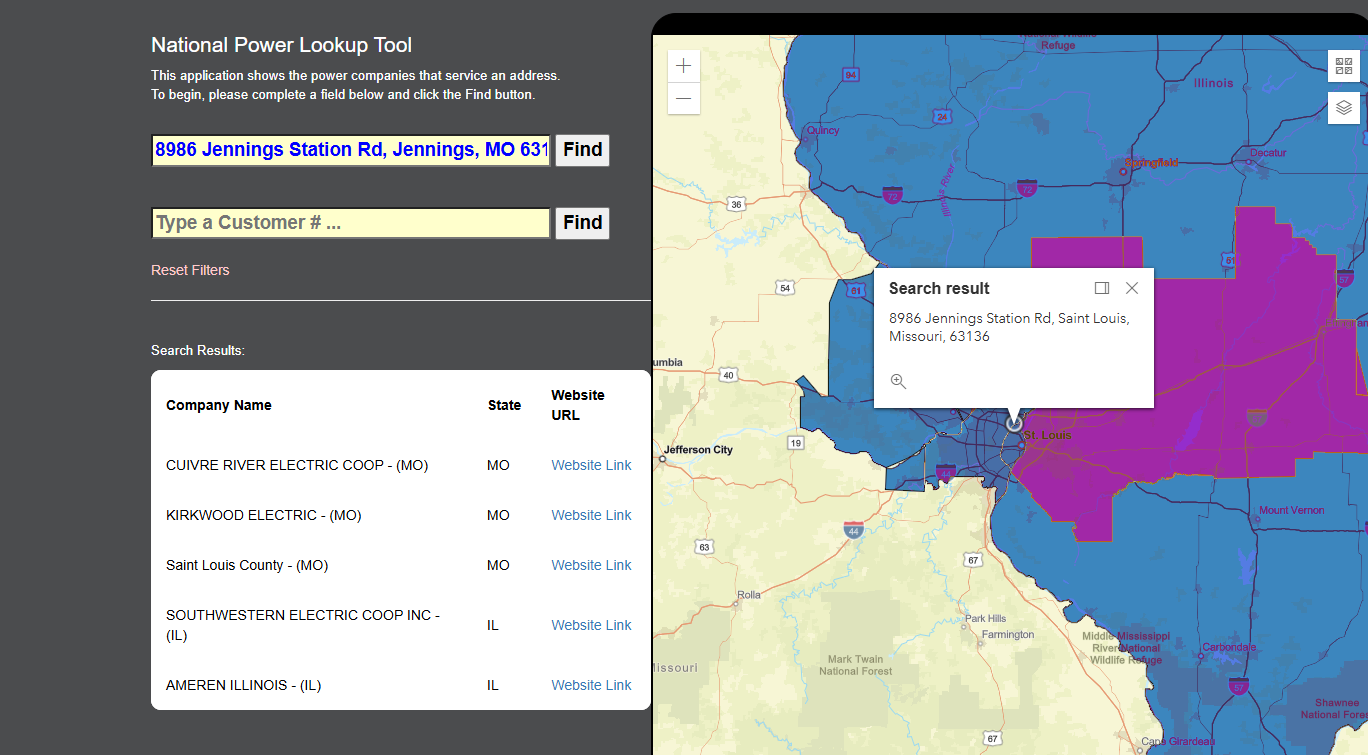Image resolution: width=1368 pixels, height=755 pixels.
Task: Zoom to the search result location
Action: tap(898, 381)
